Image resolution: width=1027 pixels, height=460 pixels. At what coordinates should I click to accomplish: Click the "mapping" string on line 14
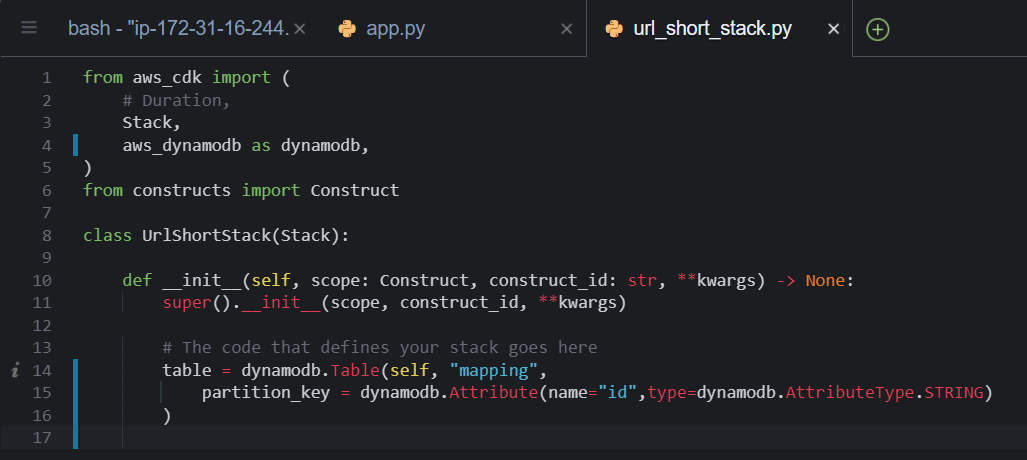coord(493,370)
